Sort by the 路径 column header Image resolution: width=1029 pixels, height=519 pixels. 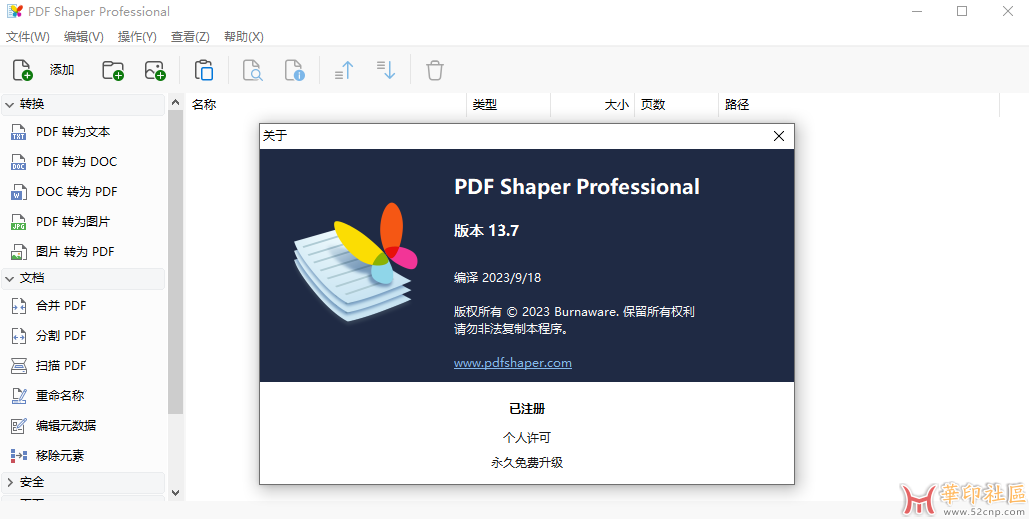coord(737,104)
